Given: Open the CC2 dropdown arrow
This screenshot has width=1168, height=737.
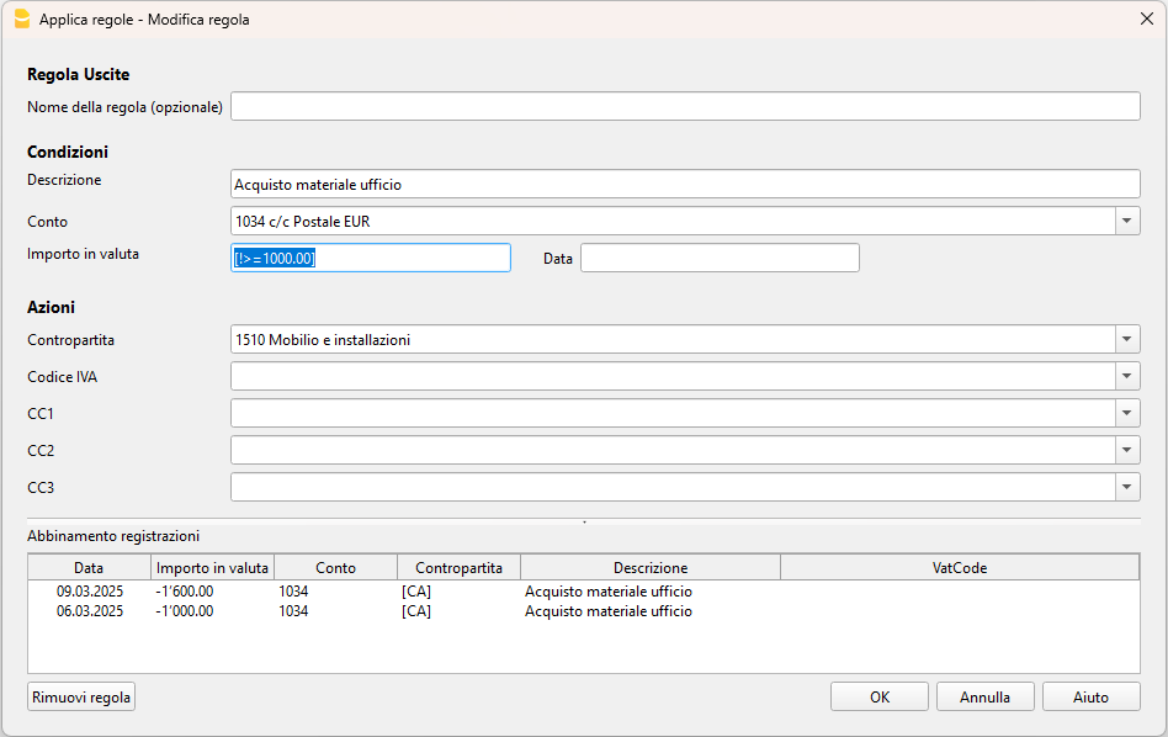Looking at the screenshot, I should coord(1128,451).
